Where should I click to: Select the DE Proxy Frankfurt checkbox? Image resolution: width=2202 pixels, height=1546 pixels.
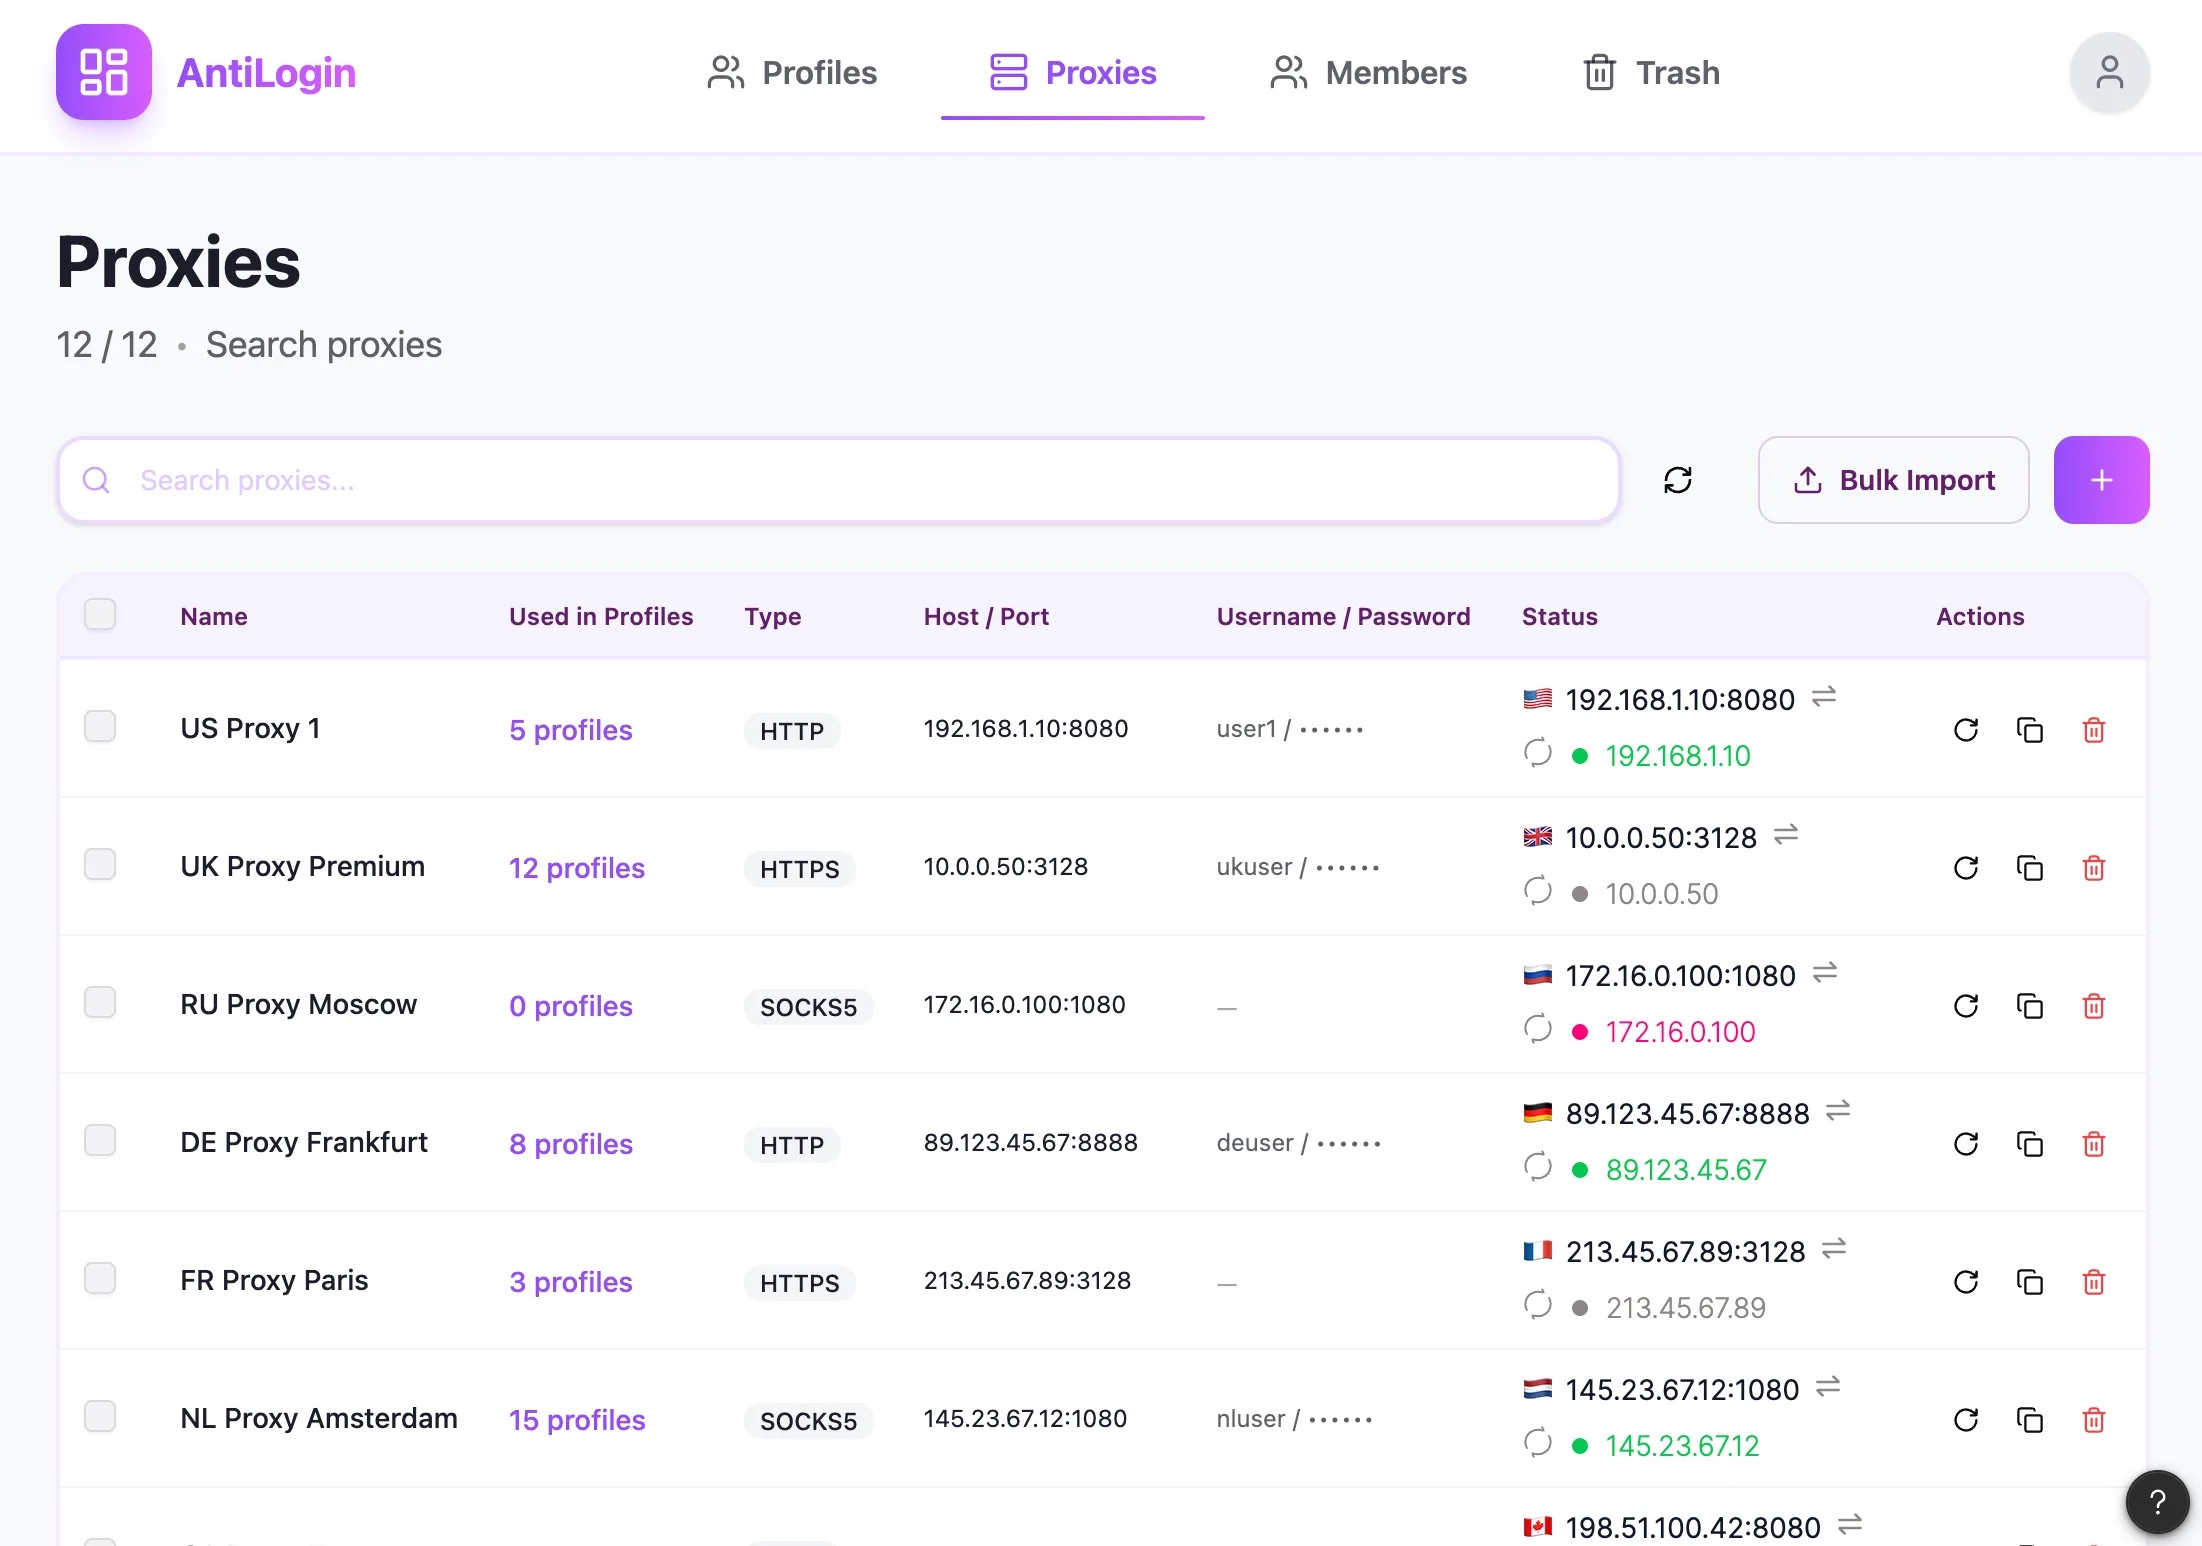pos(100,1140)
